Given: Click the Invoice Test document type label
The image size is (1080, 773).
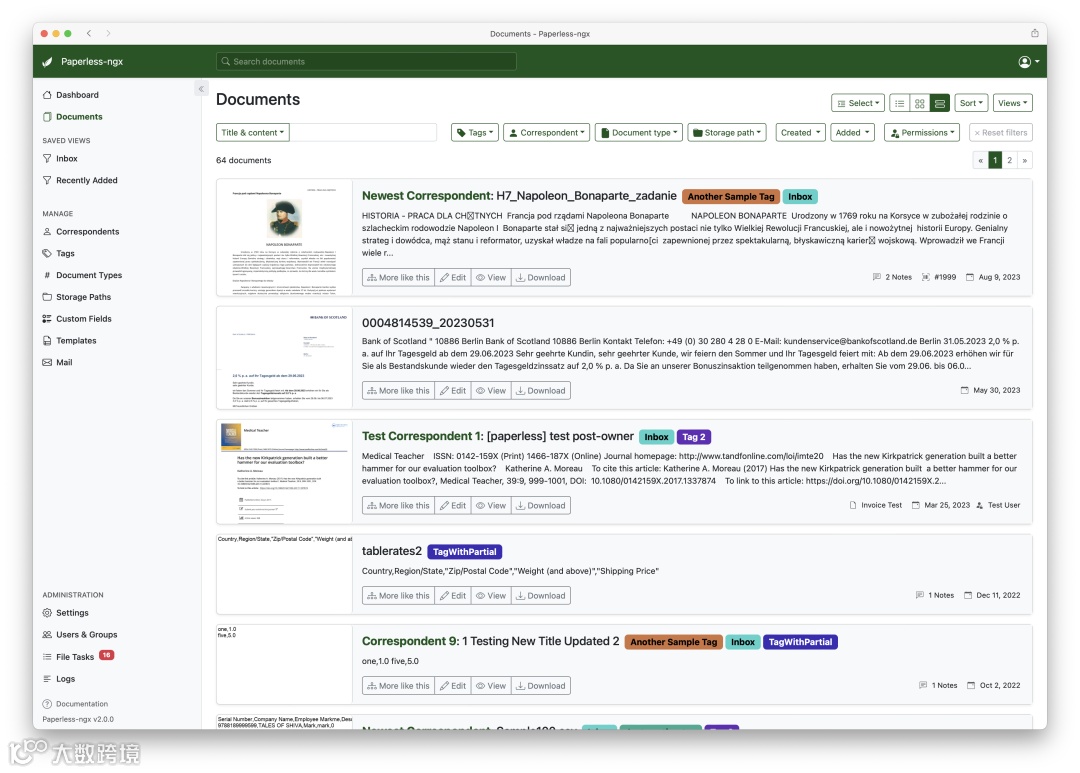Looking at the screenshot, I should (875, 506).
